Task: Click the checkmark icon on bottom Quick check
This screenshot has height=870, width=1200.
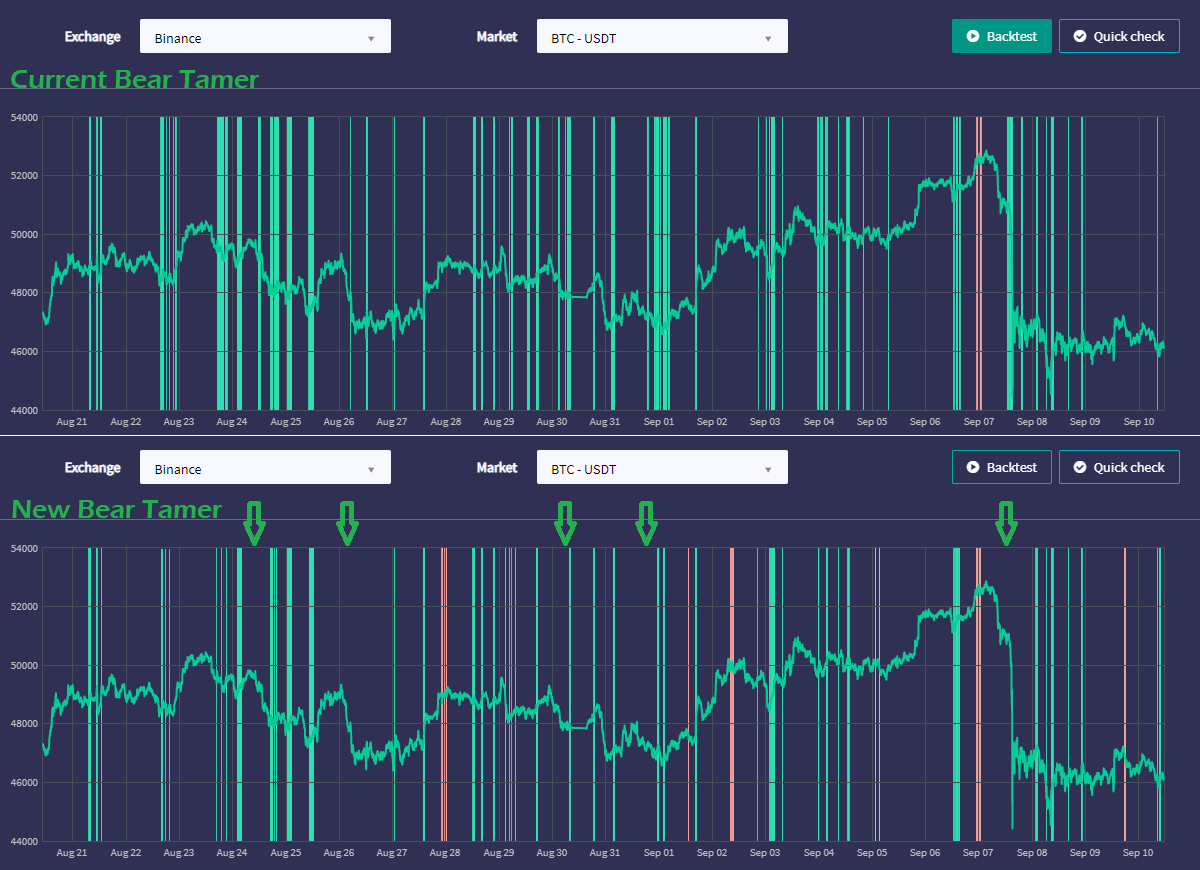Action: click(1079, 467)
